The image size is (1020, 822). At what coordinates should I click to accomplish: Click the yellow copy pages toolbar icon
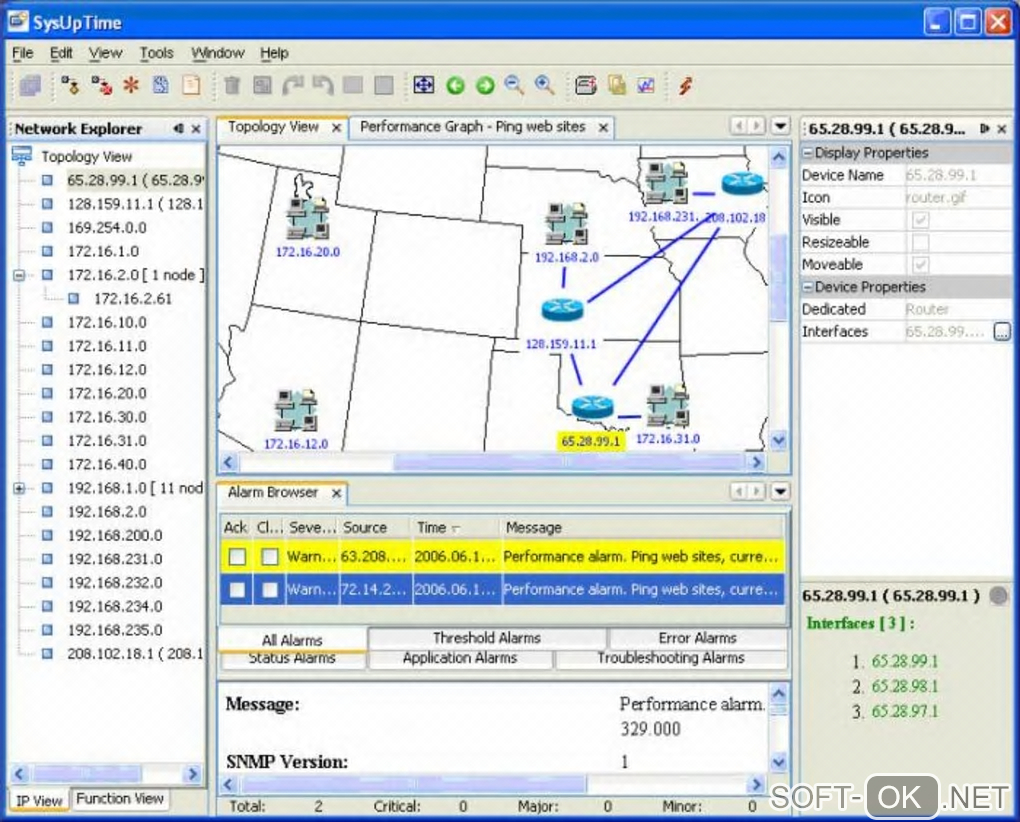click(617, 85)
